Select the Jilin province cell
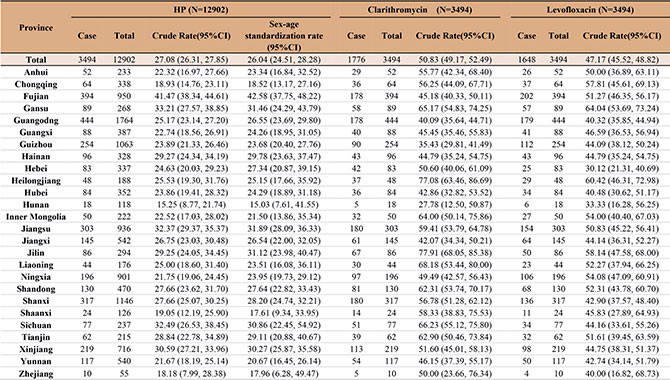This screenshot has height=380, width=670. click(x=36, y=253)
